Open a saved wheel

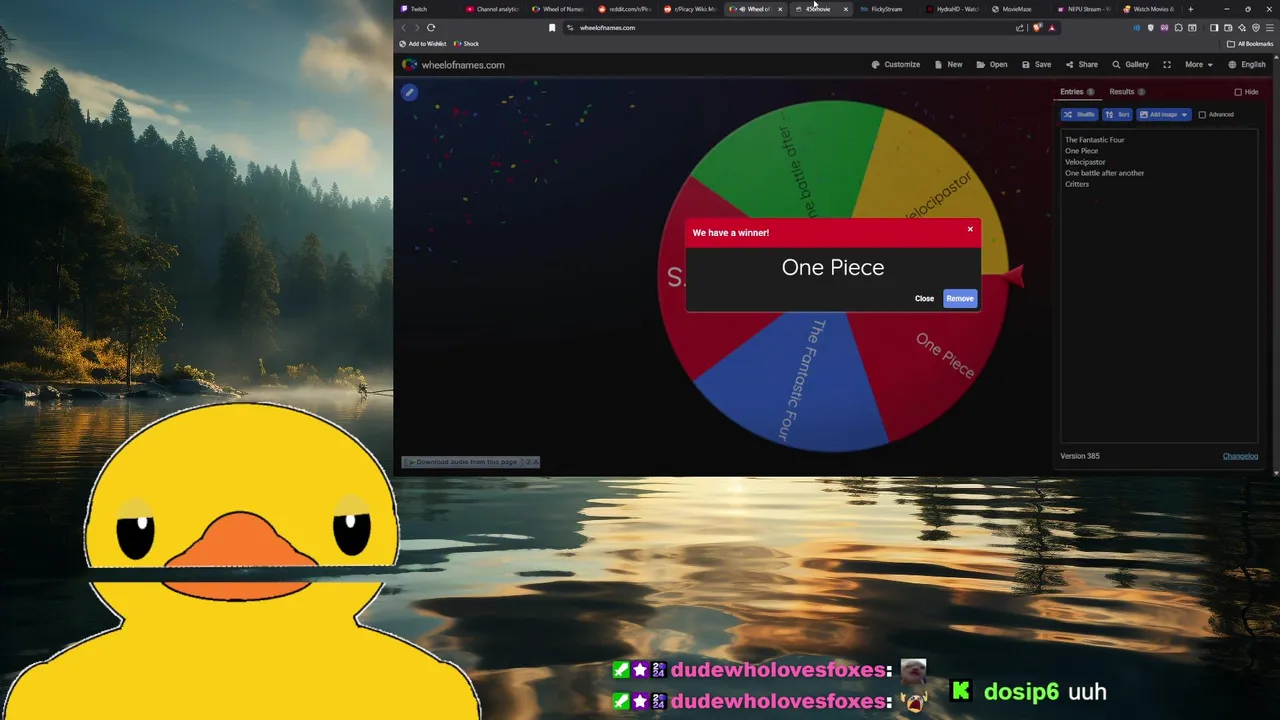click(992, 65)
